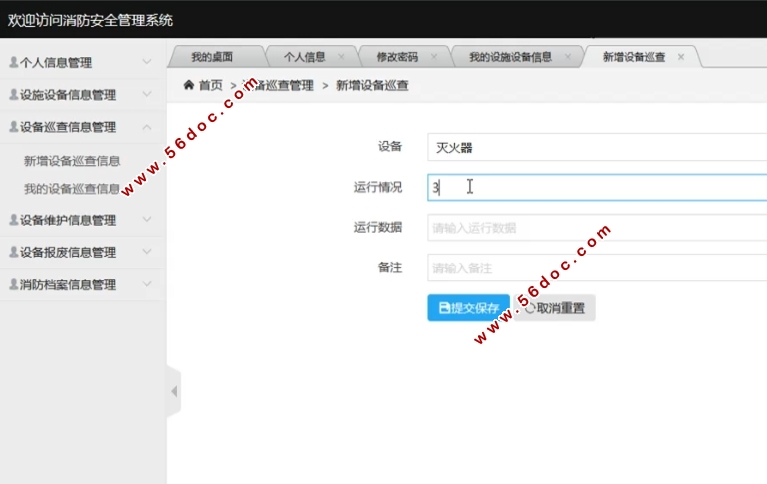Expand 消防档案信息管理 chevron
The height and width of the screenshot is (484, 767).
pos(147,284)
